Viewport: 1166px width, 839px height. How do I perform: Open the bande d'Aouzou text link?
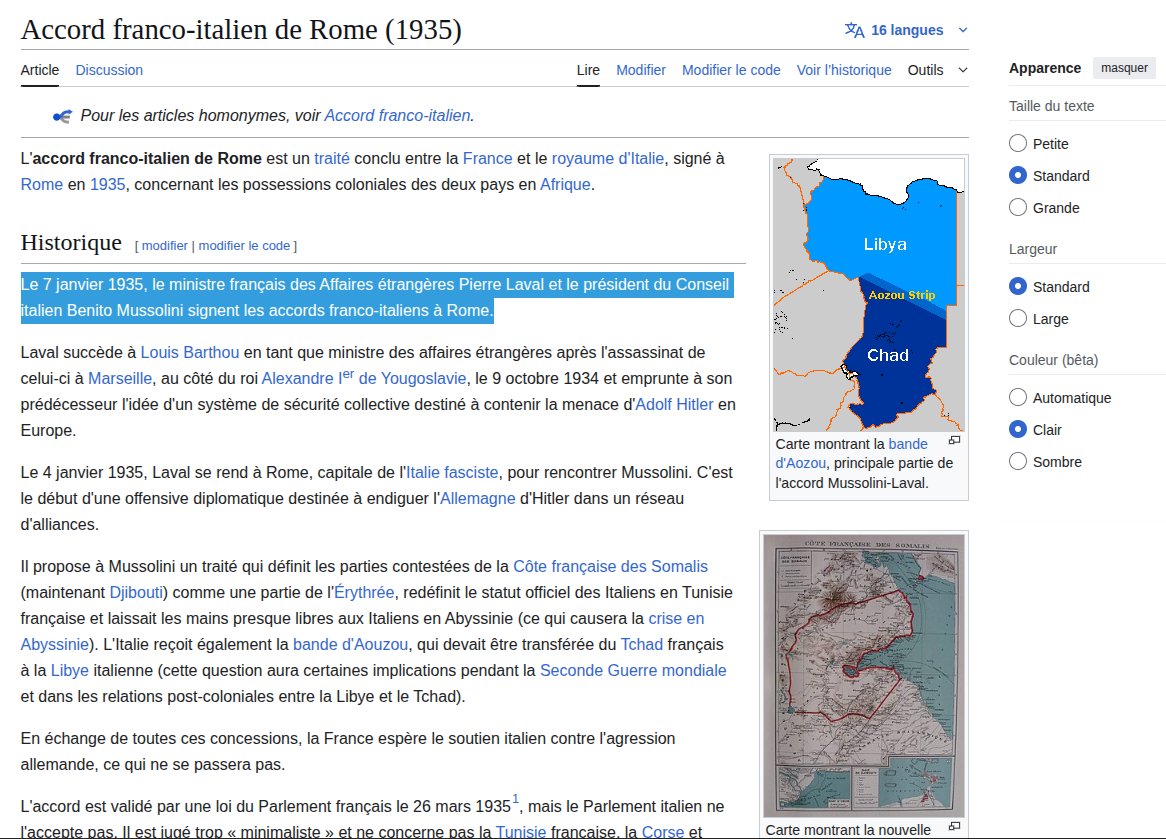tap(350, 645)
